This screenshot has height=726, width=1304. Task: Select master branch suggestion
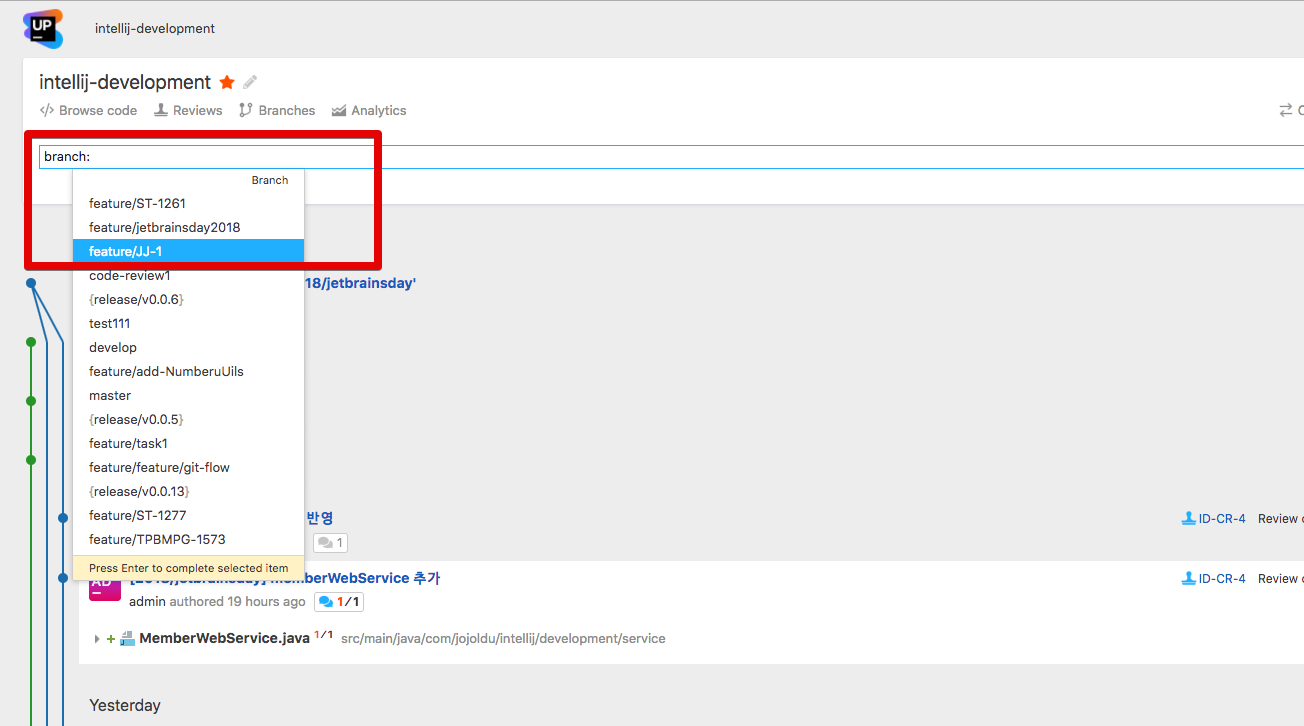[x=188, y=395]
